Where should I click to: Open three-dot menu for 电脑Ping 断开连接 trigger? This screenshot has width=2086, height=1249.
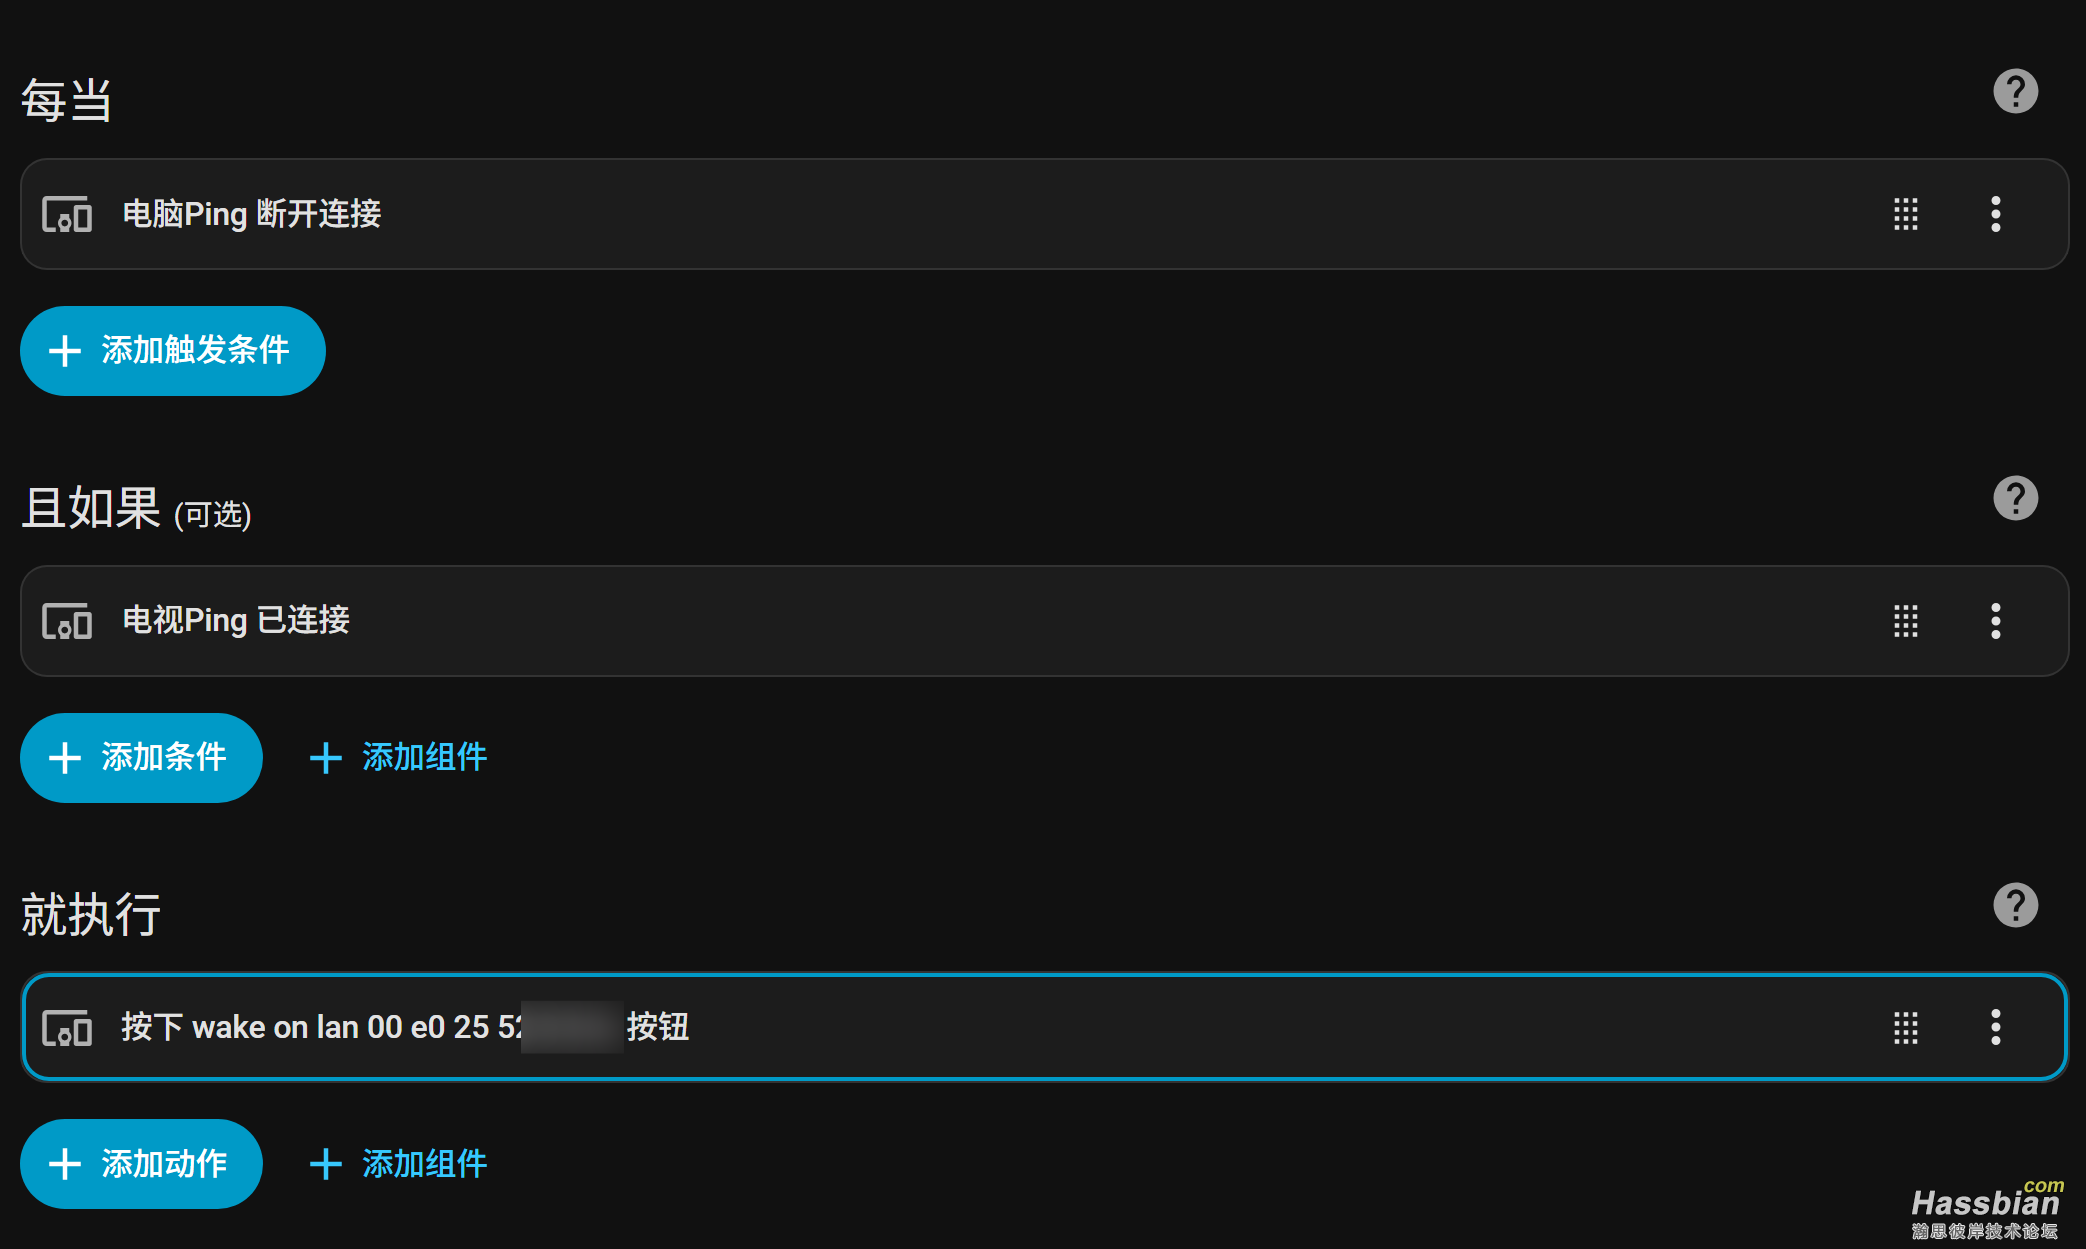(x=1995, y=214)
